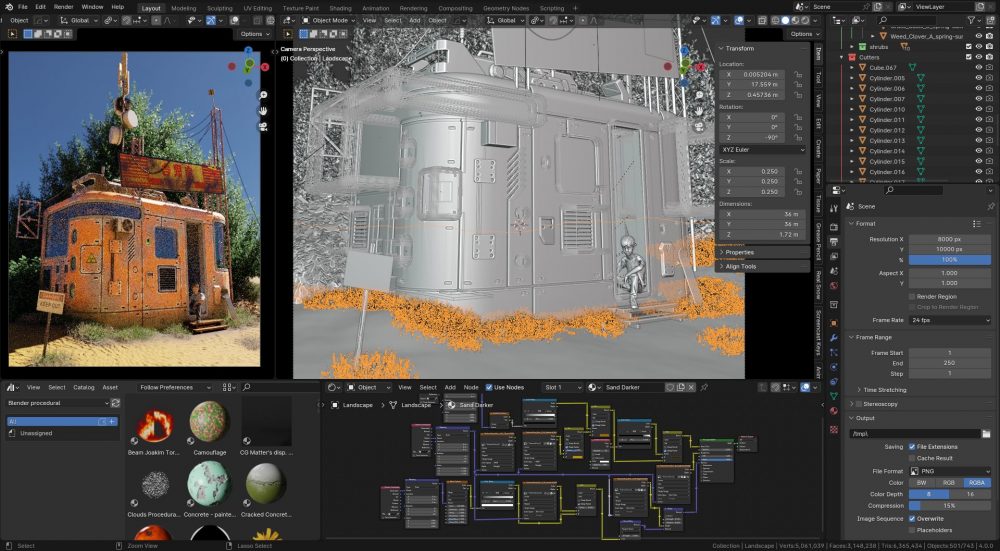
Task: Toggle the Overwrite checkbox
Action: pos(912,519)
